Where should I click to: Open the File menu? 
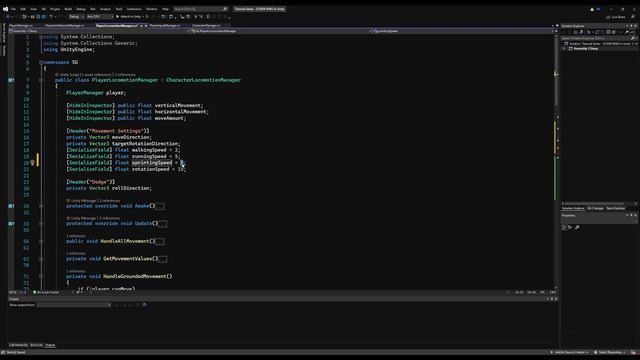(13, 9)
